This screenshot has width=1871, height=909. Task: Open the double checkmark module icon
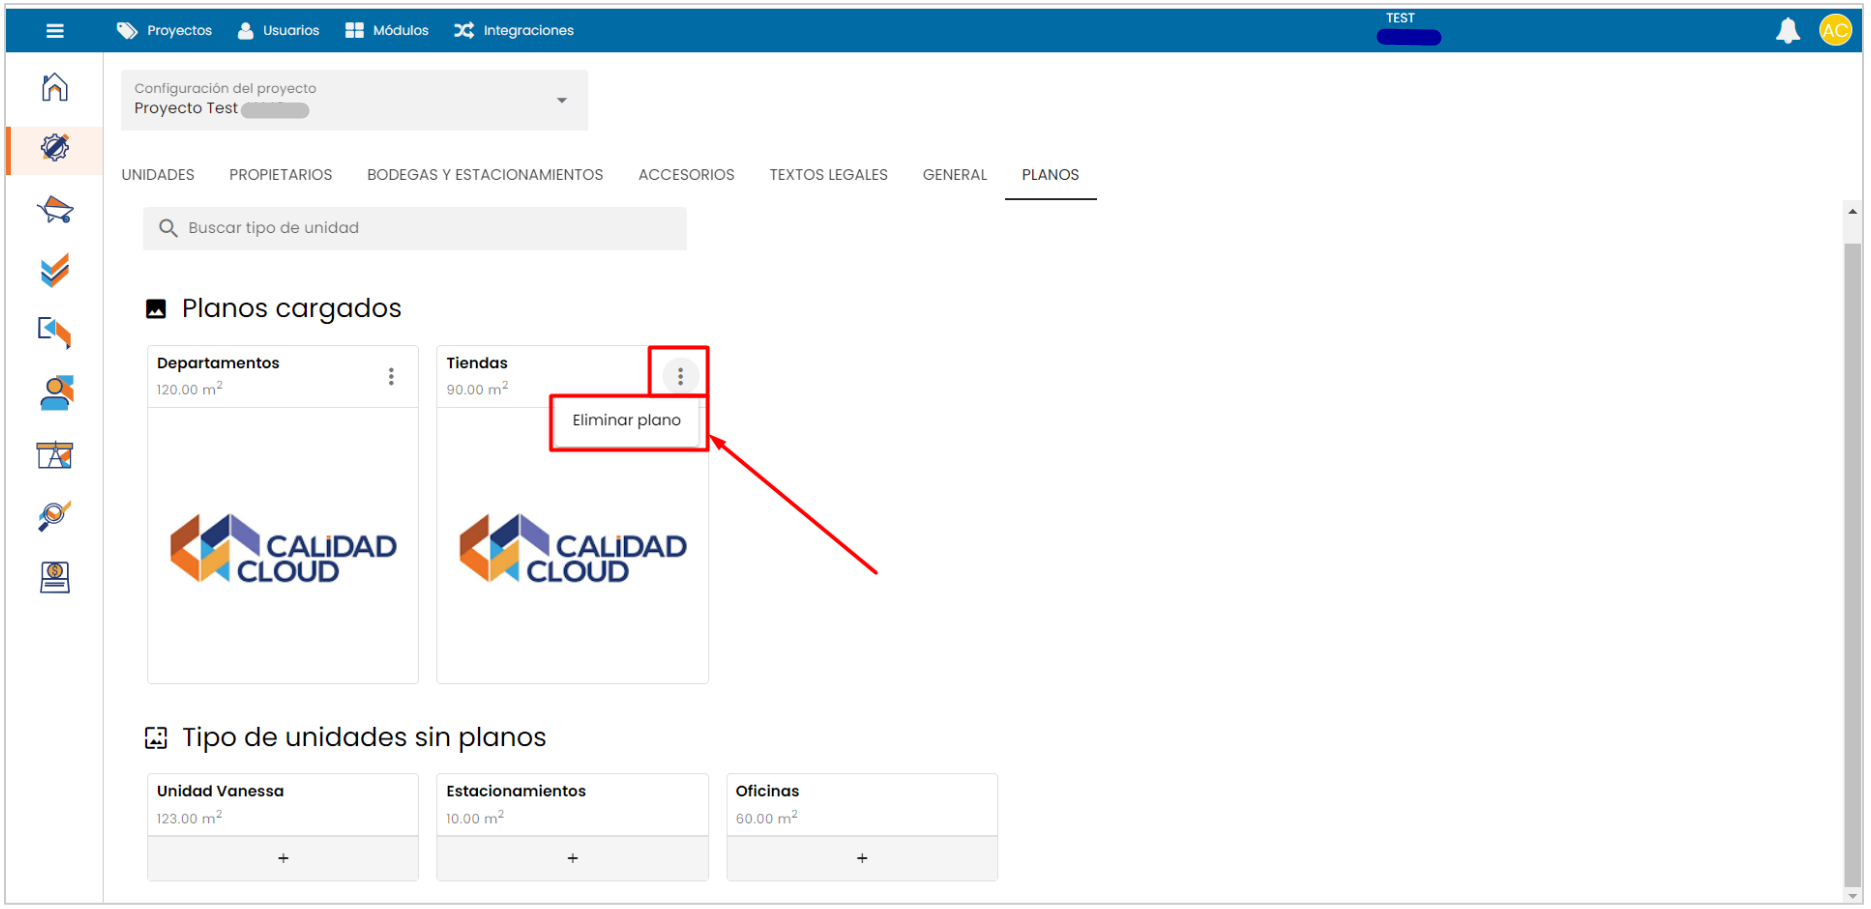coord(55,270)
